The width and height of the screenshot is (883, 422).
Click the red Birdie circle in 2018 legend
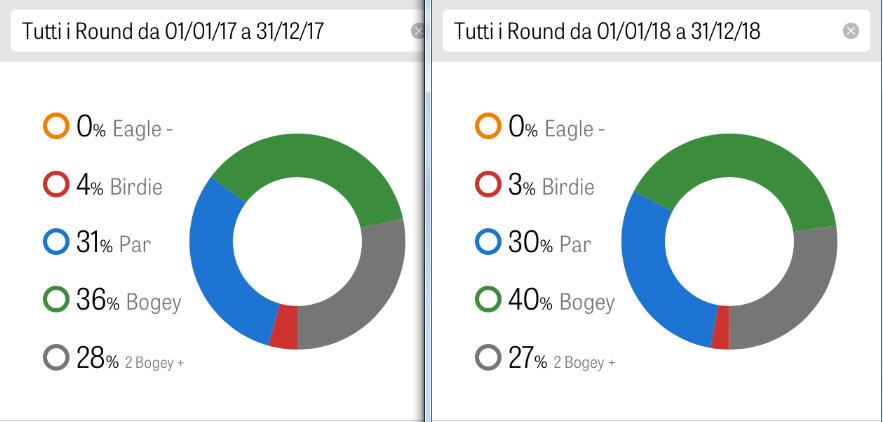488,185
